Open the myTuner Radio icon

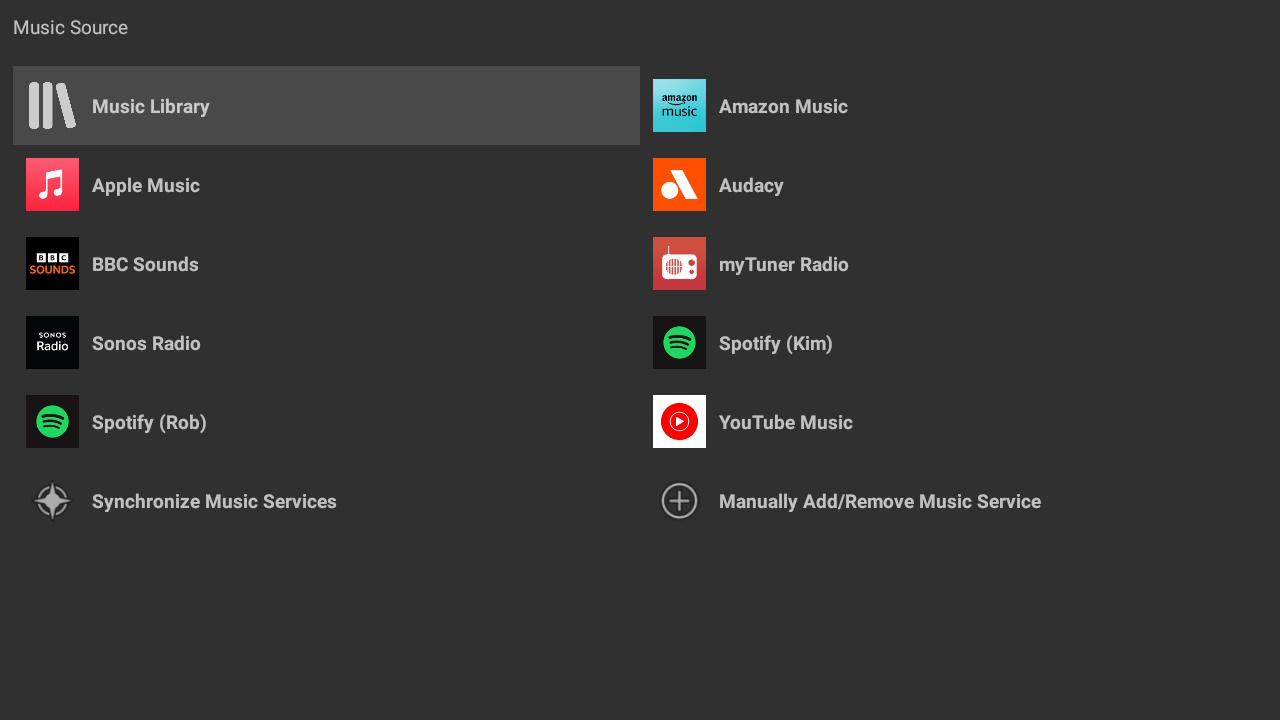[x=679, y=263]
